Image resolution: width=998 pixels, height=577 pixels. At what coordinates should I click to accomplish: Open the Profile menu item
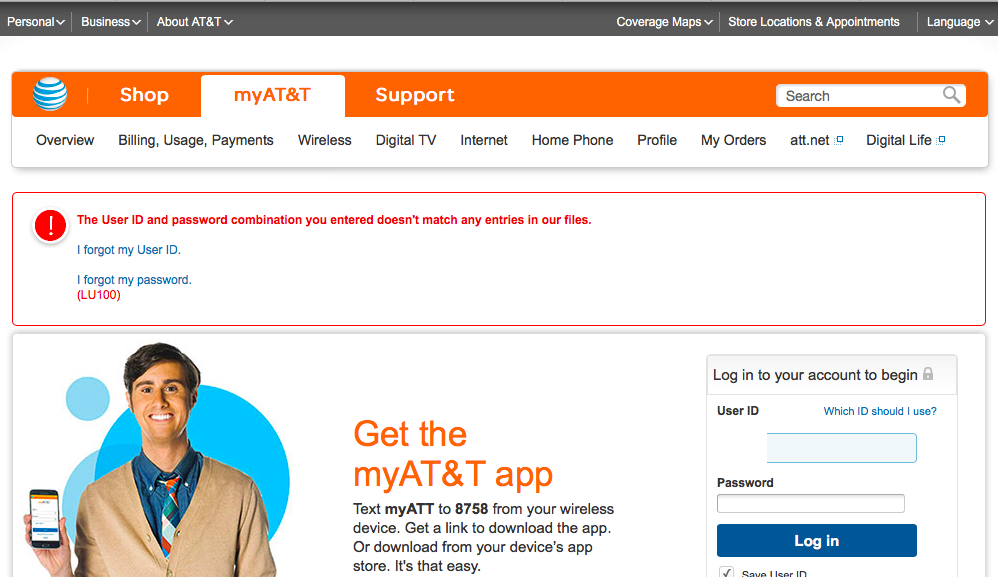tap(657, 140)
